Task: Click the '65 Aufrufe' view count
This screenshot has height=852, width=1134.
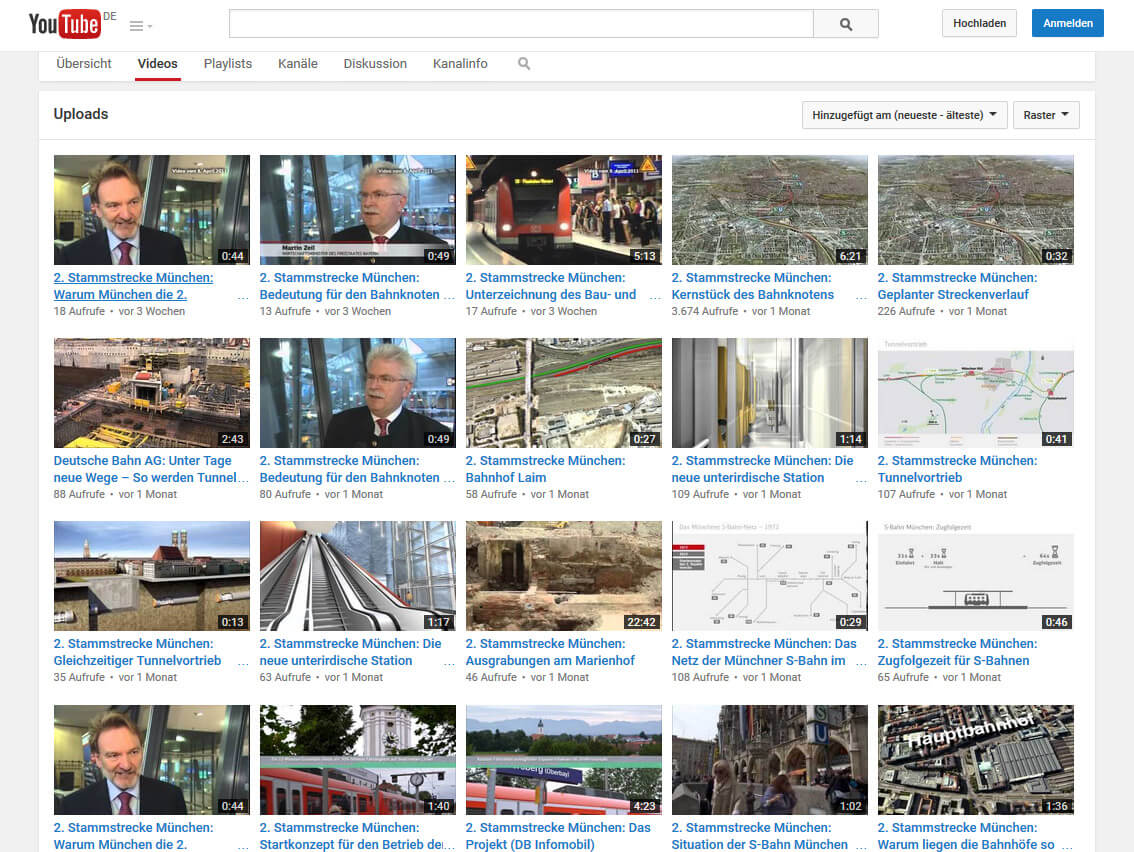Action: [x=903, y=677]
